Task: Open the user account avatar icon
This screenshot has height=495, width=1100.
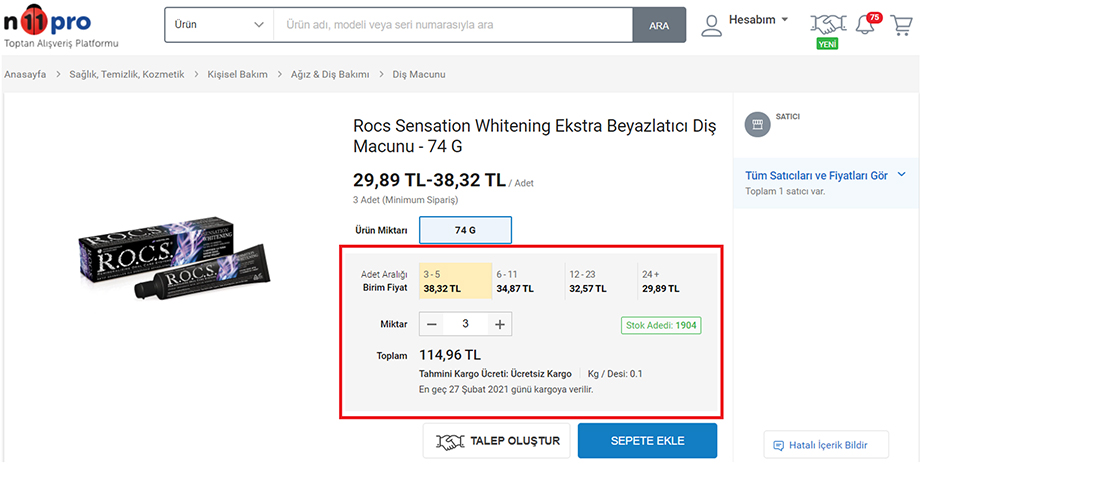Action: coord(711,25)
